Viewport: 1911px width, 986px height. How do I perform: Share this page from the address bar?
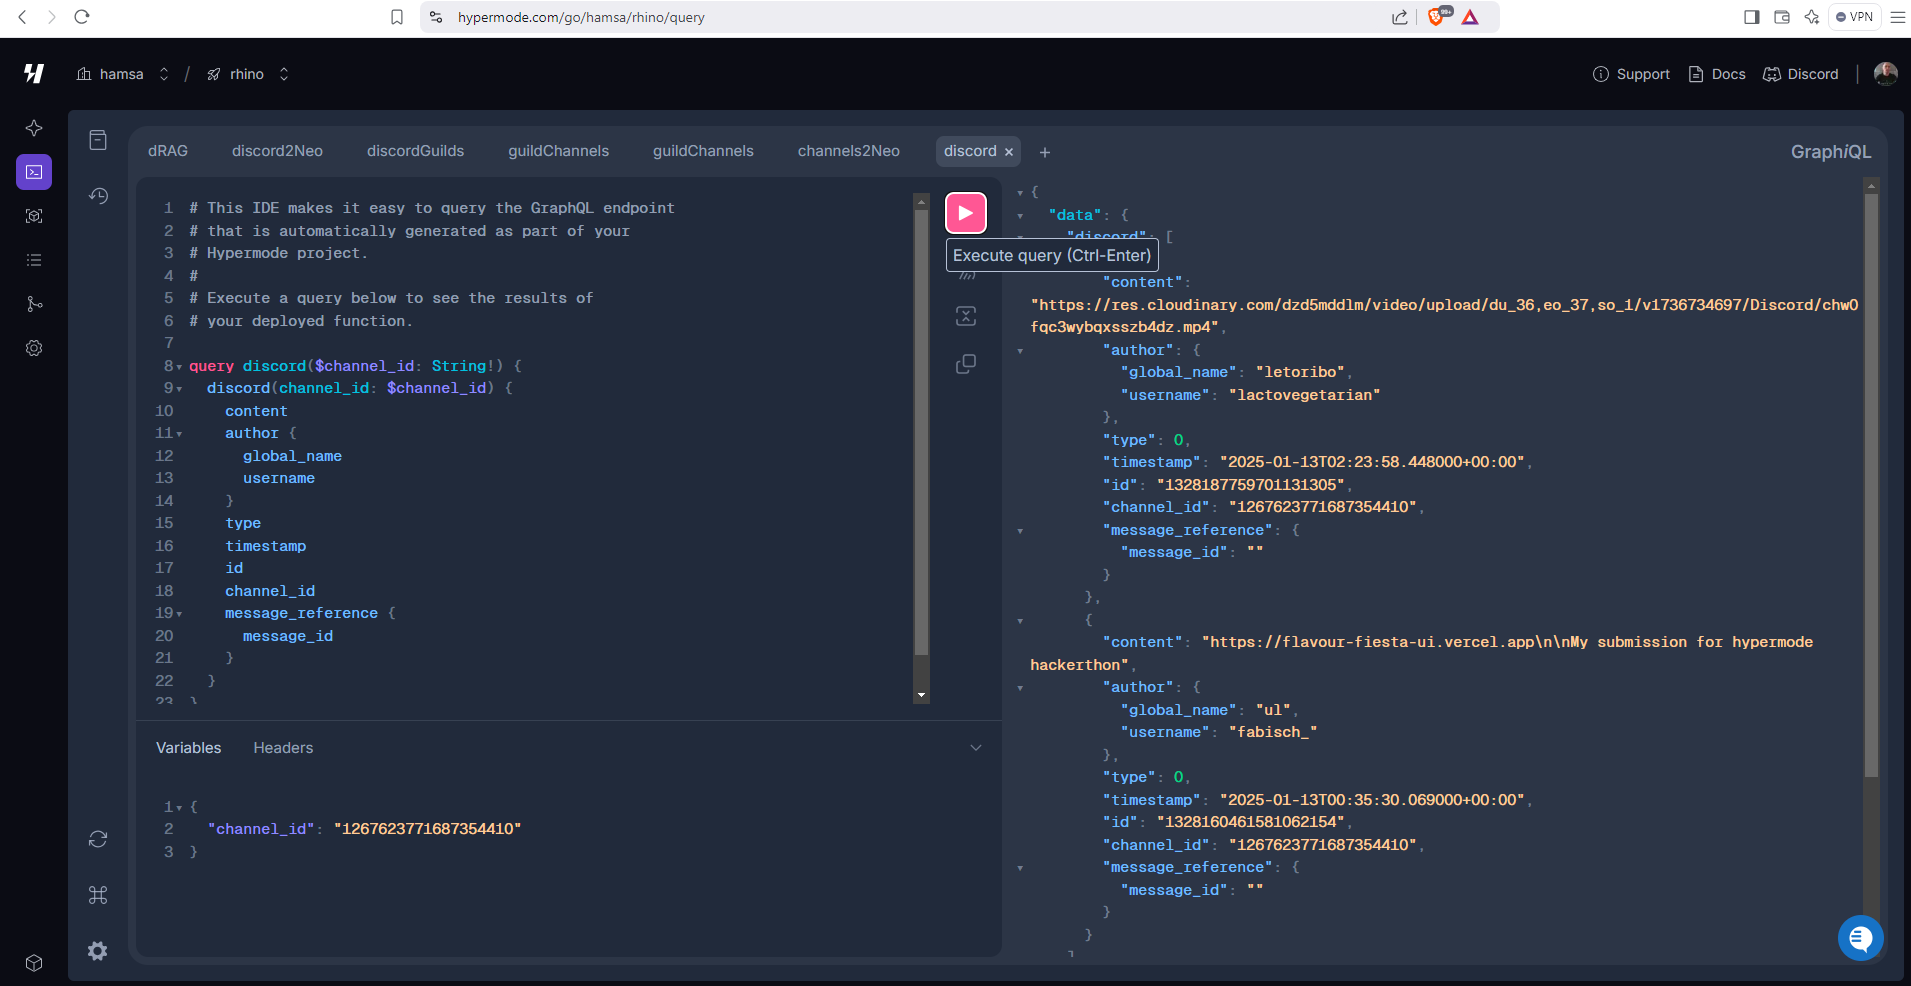[x=1400, y=17]
